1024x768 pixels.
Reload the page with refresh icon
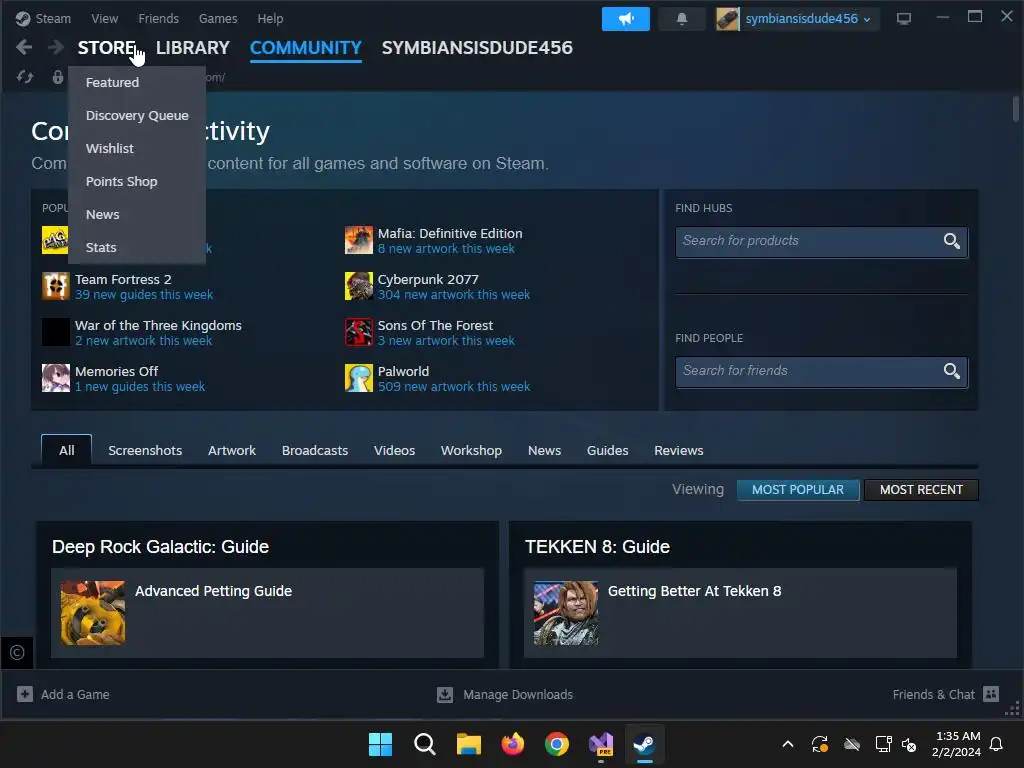pyautogui.click(x=25, y=77)
